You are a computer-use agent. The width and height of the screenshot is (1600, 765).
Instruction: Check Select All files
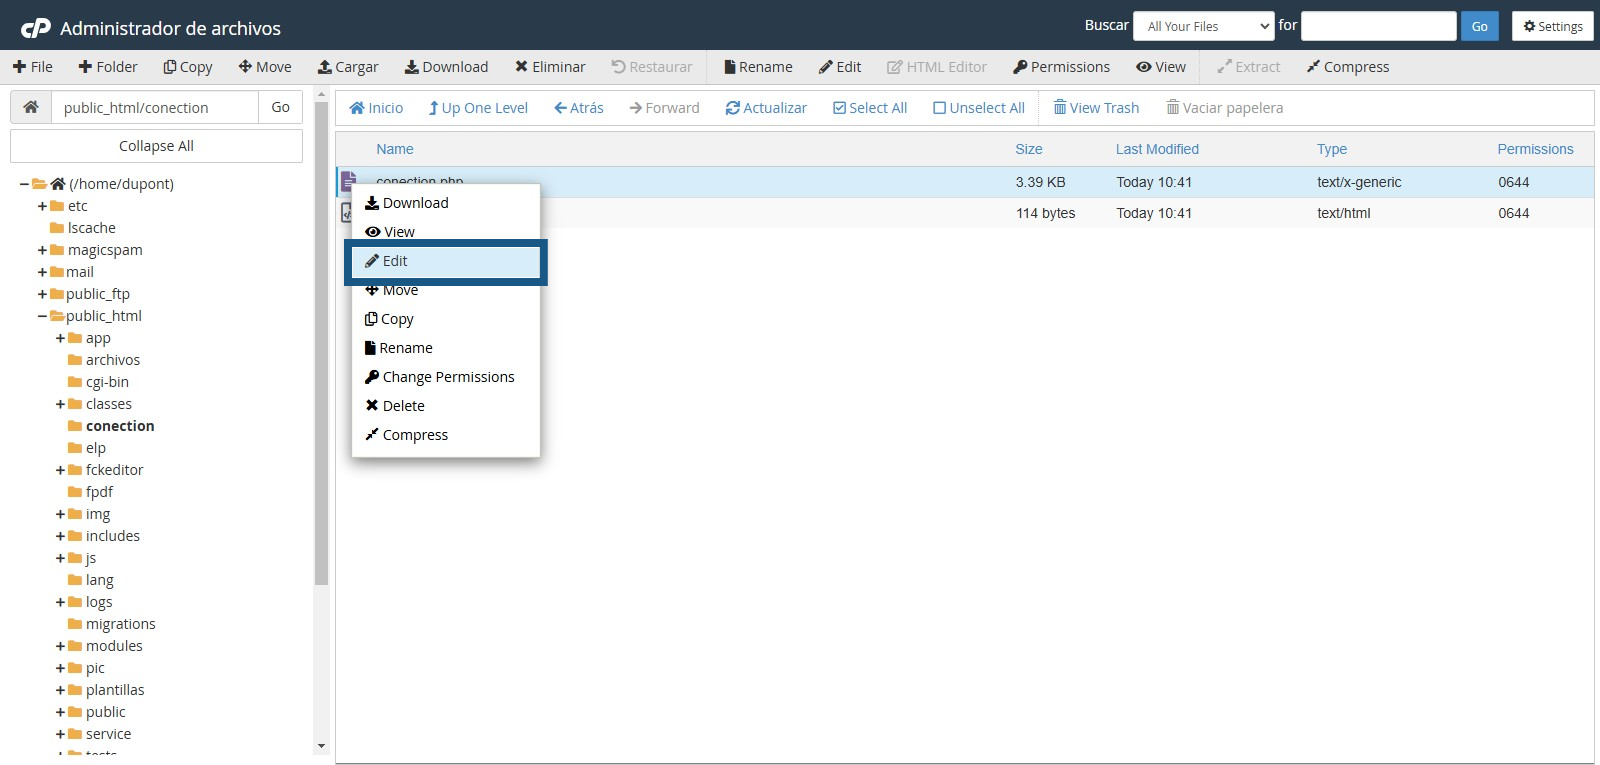[870, 108]
